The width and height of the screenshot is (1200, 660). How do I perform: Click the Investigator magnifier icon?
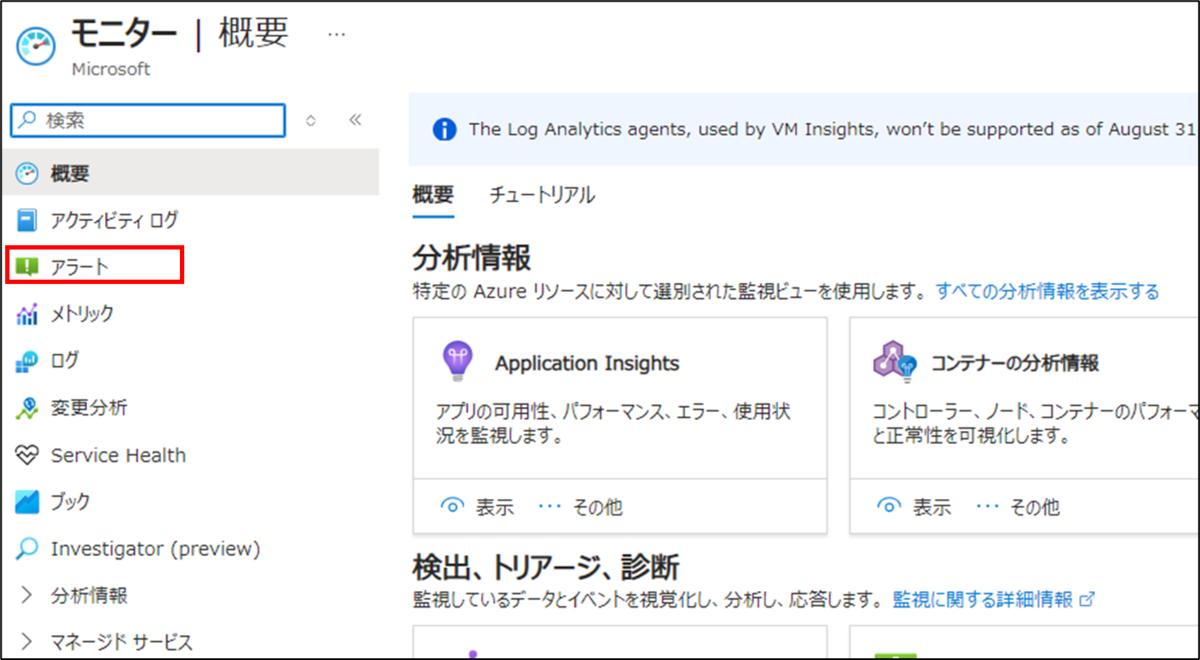tap(27, 549)
